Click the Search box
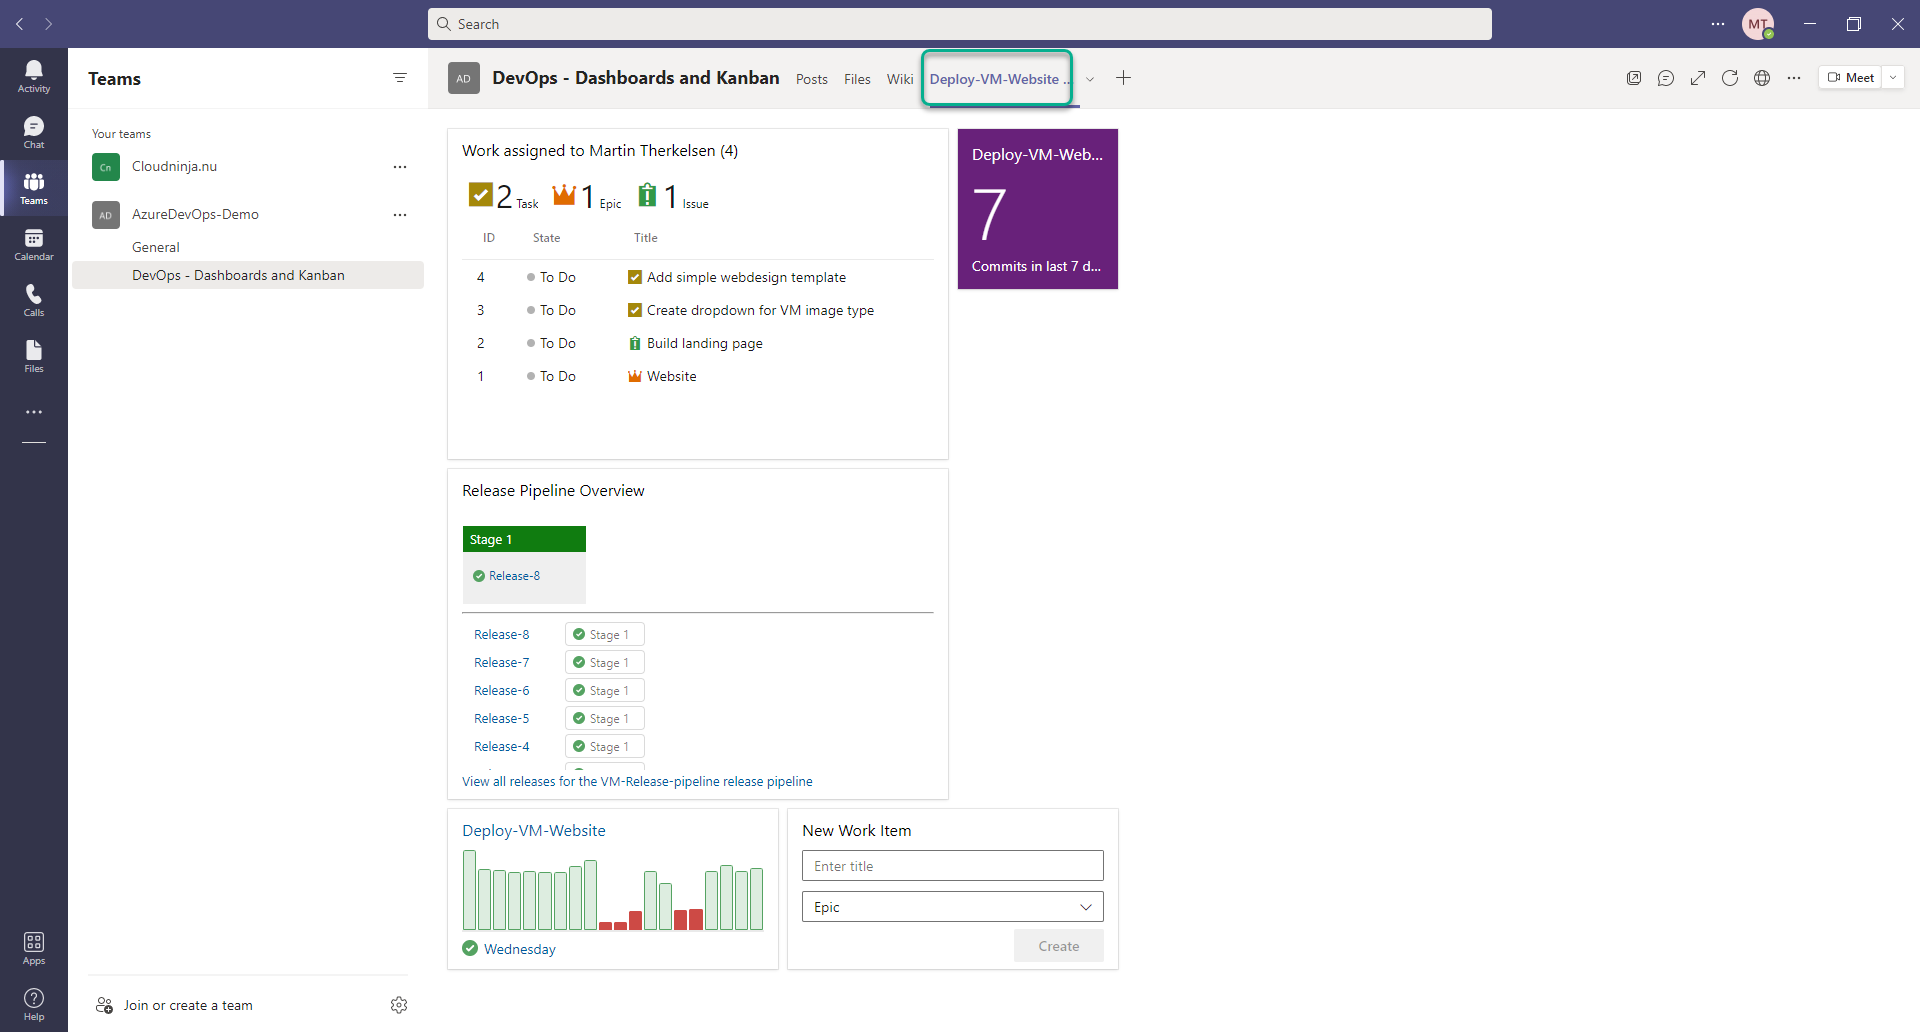 click(x=960, y=24)
